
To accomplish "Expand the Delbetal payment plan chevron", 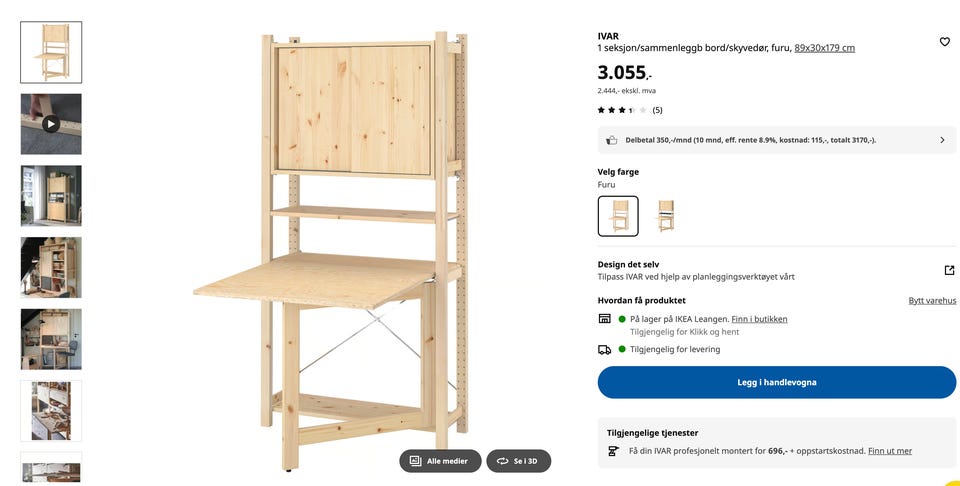I will tap(942, 140).
